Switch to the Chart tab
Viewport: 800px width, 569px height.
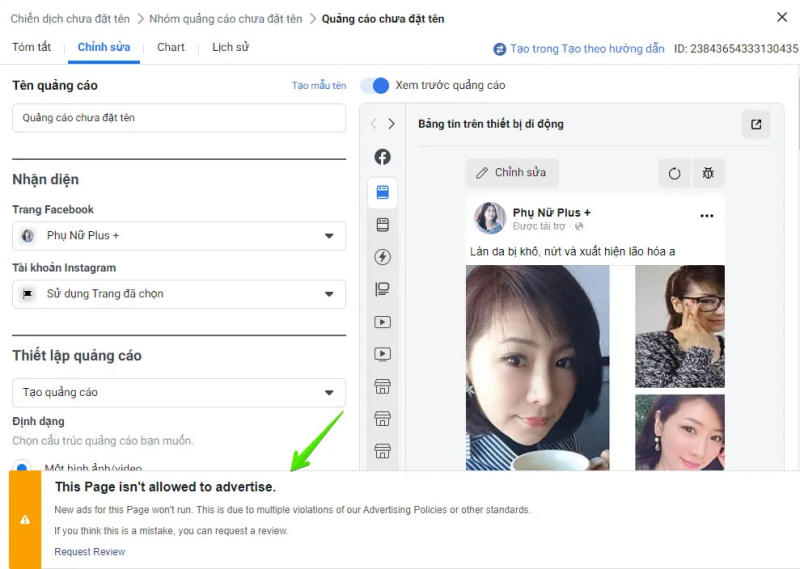coord(171,47)
